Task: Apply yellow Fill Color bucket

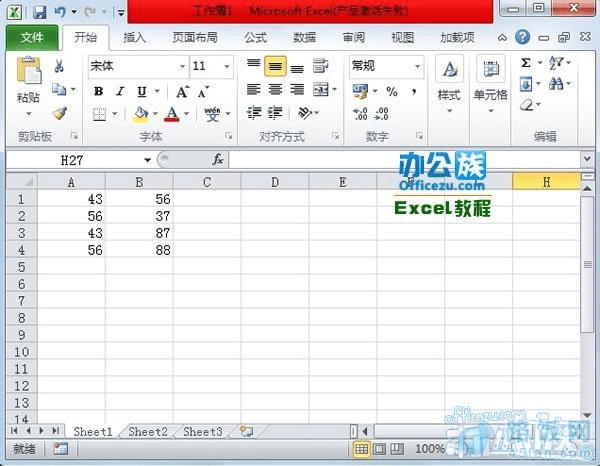Action: (x=141, y=114)
